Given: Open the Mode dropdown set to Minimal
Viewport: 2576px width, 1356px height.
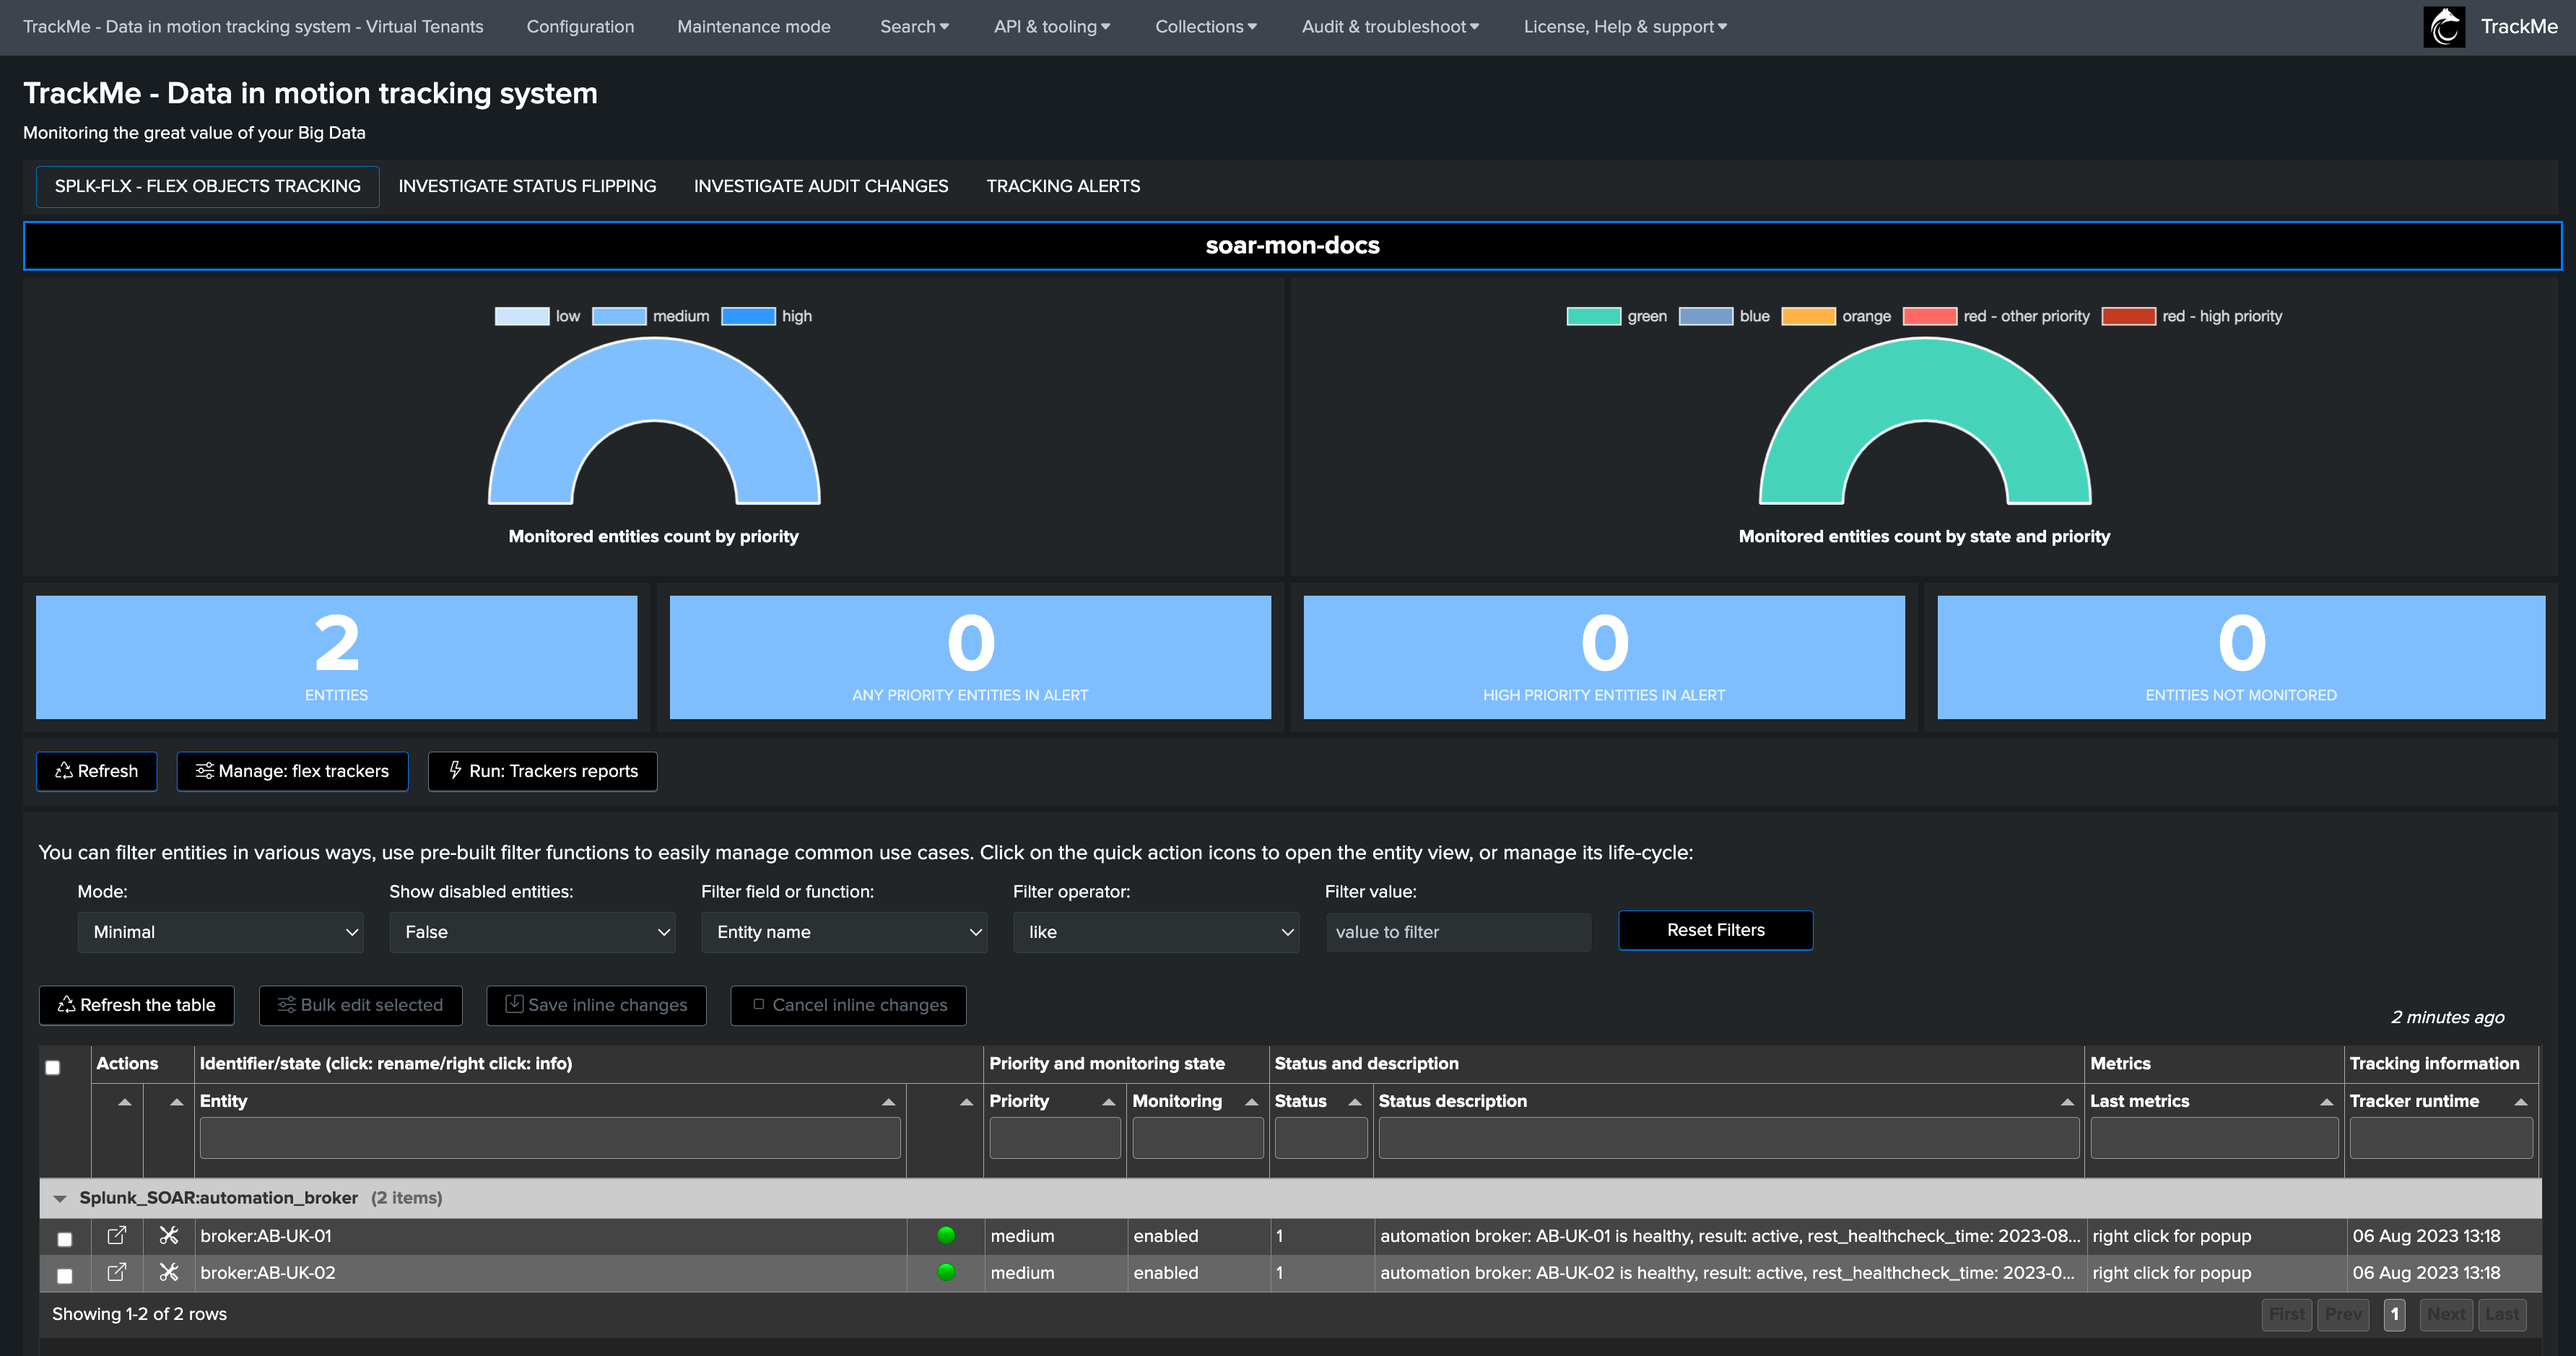Looking at the screenshot, I should point(220,932).
